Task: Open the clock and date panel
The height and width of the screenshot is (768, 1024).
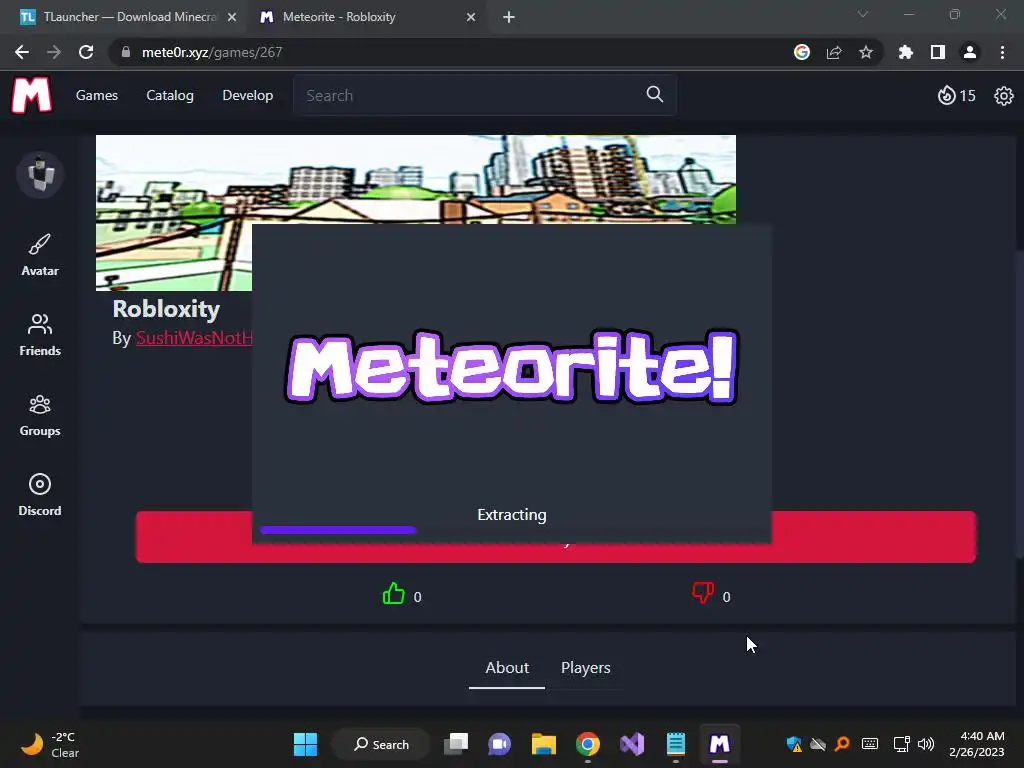Action: tap(976, 744)
